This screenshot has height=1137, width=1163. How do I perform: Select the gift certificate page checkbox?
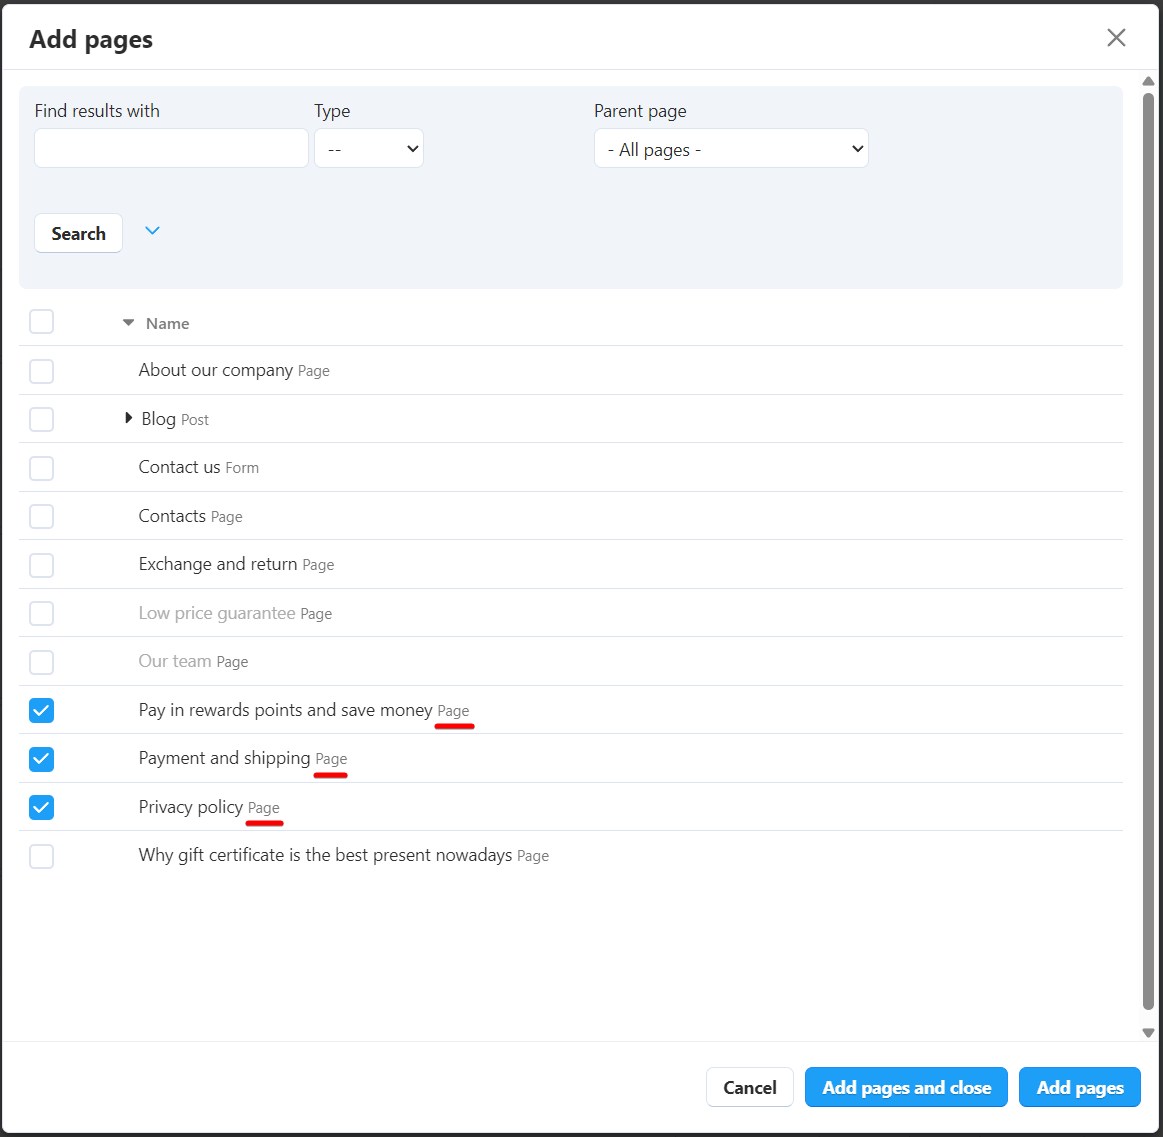coord(41,856)
